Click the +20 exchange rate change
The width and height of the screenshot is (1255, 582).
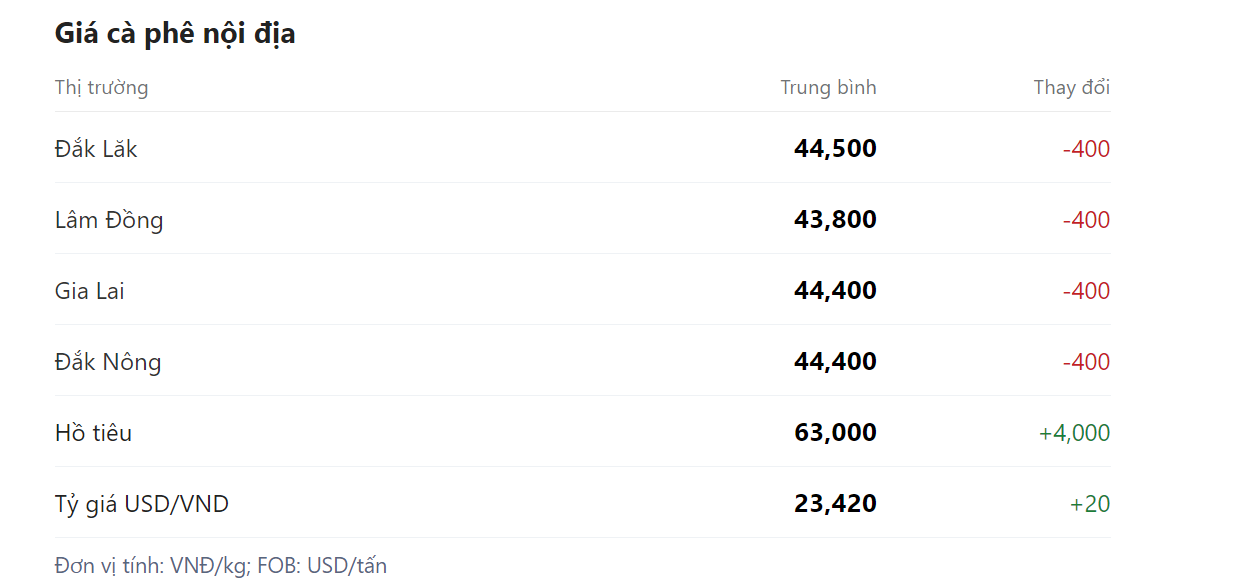[x=1090, y=504]
